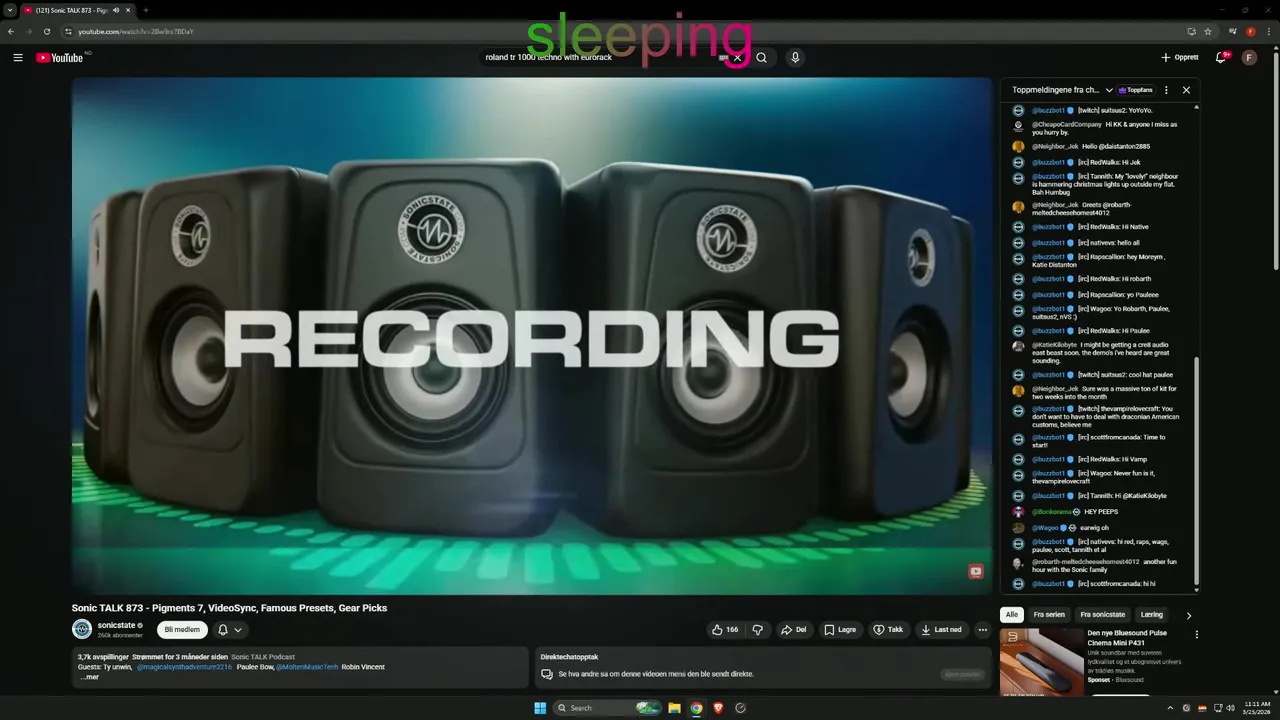The height and width of the screenshot is (720, 1280).
Task: Click the video player RECORDING frame
Action: coord(531,336)
